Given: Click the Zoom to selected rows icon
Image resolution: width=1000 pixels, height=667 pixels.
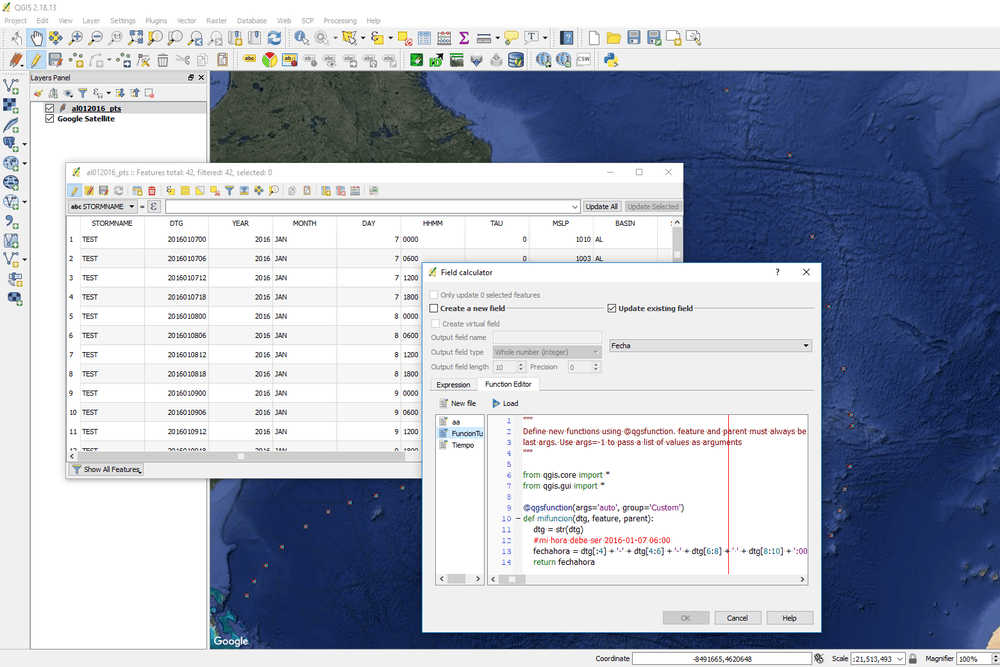Looking at the screenshot, I should point(274,190).
